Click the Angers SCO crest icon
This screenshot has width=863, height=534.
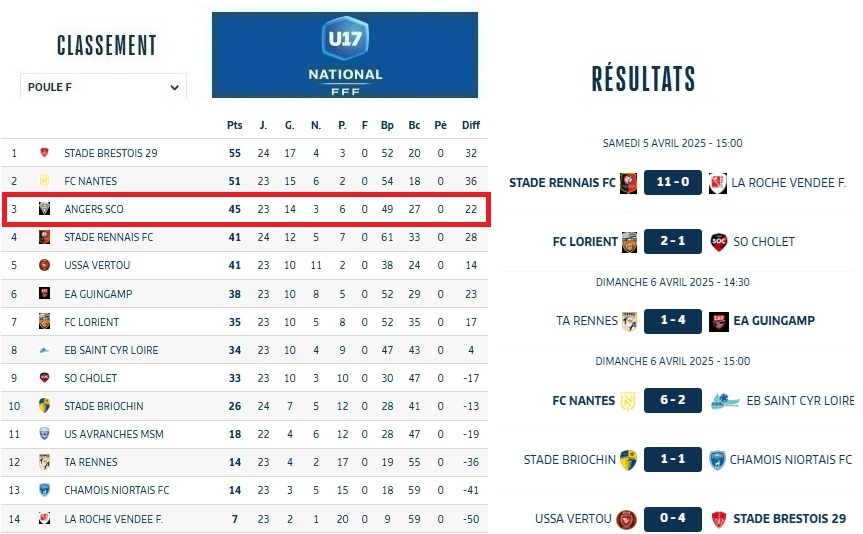click(45, 209)
